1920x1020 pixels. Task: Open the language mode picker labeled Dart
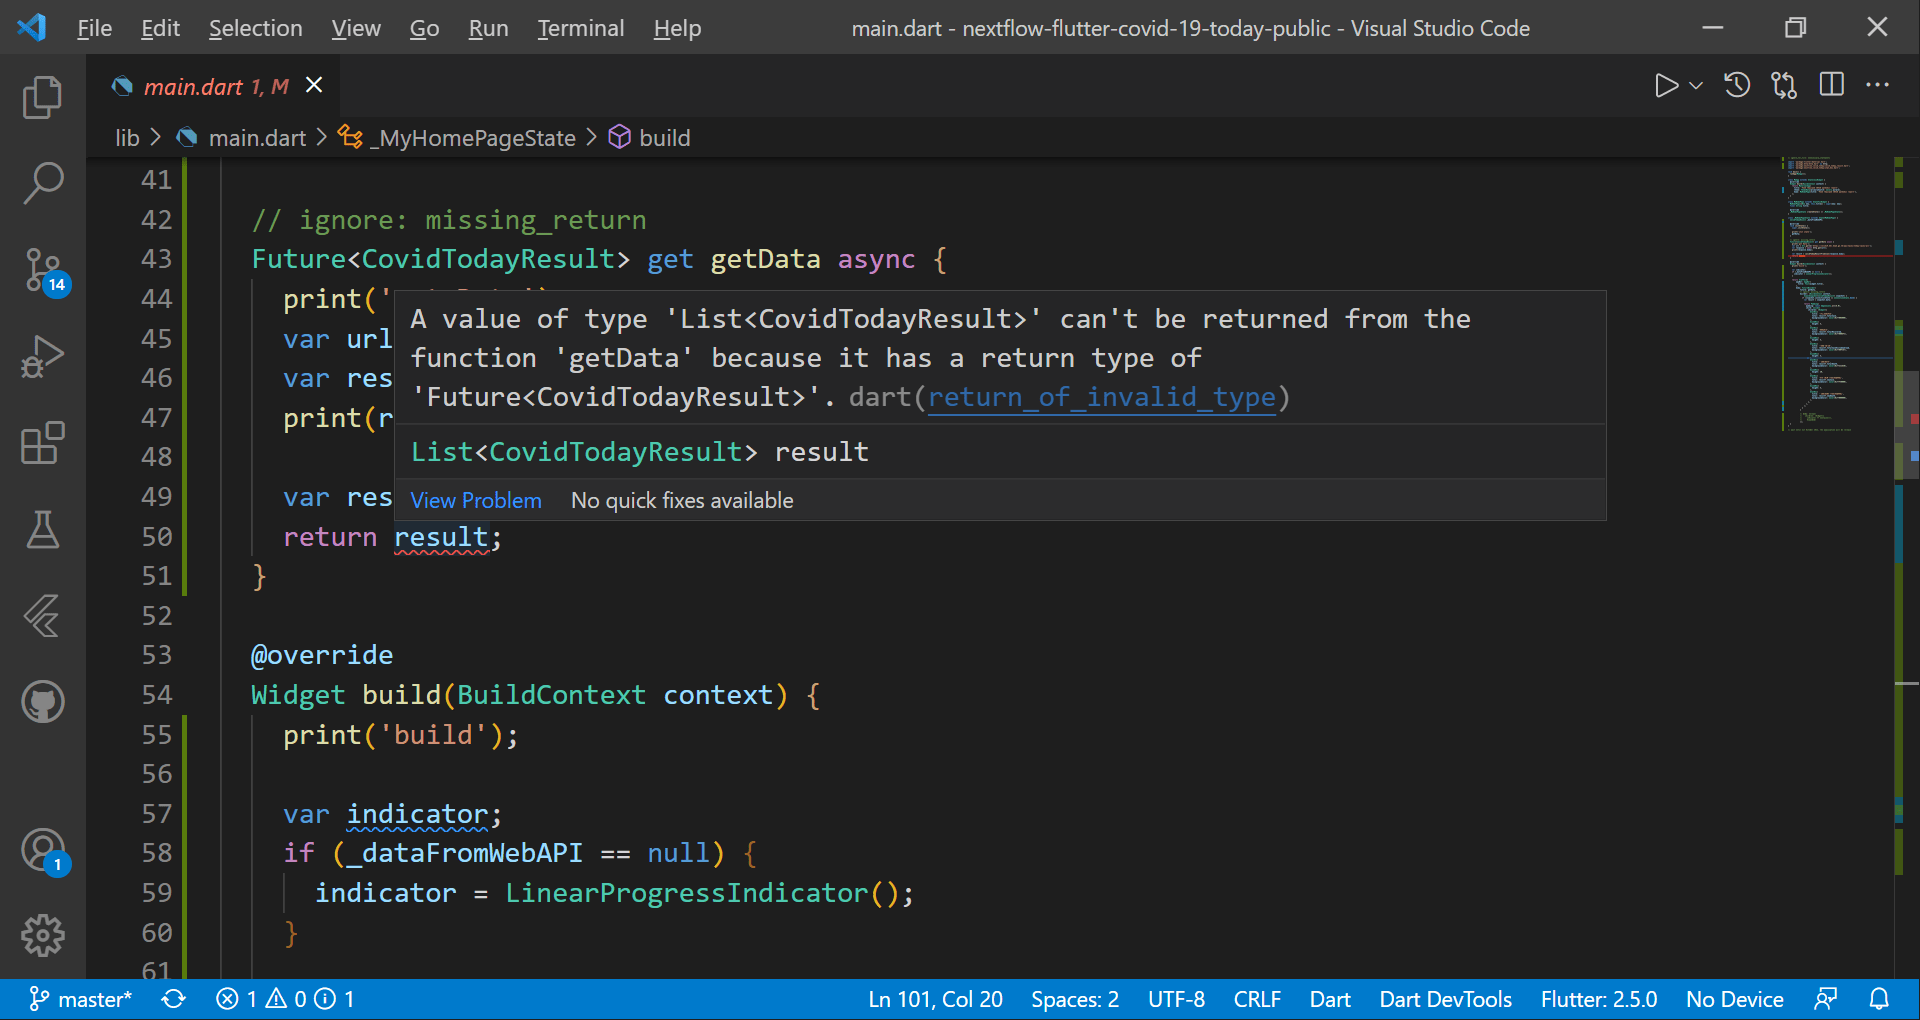[x=1330, y=998]
